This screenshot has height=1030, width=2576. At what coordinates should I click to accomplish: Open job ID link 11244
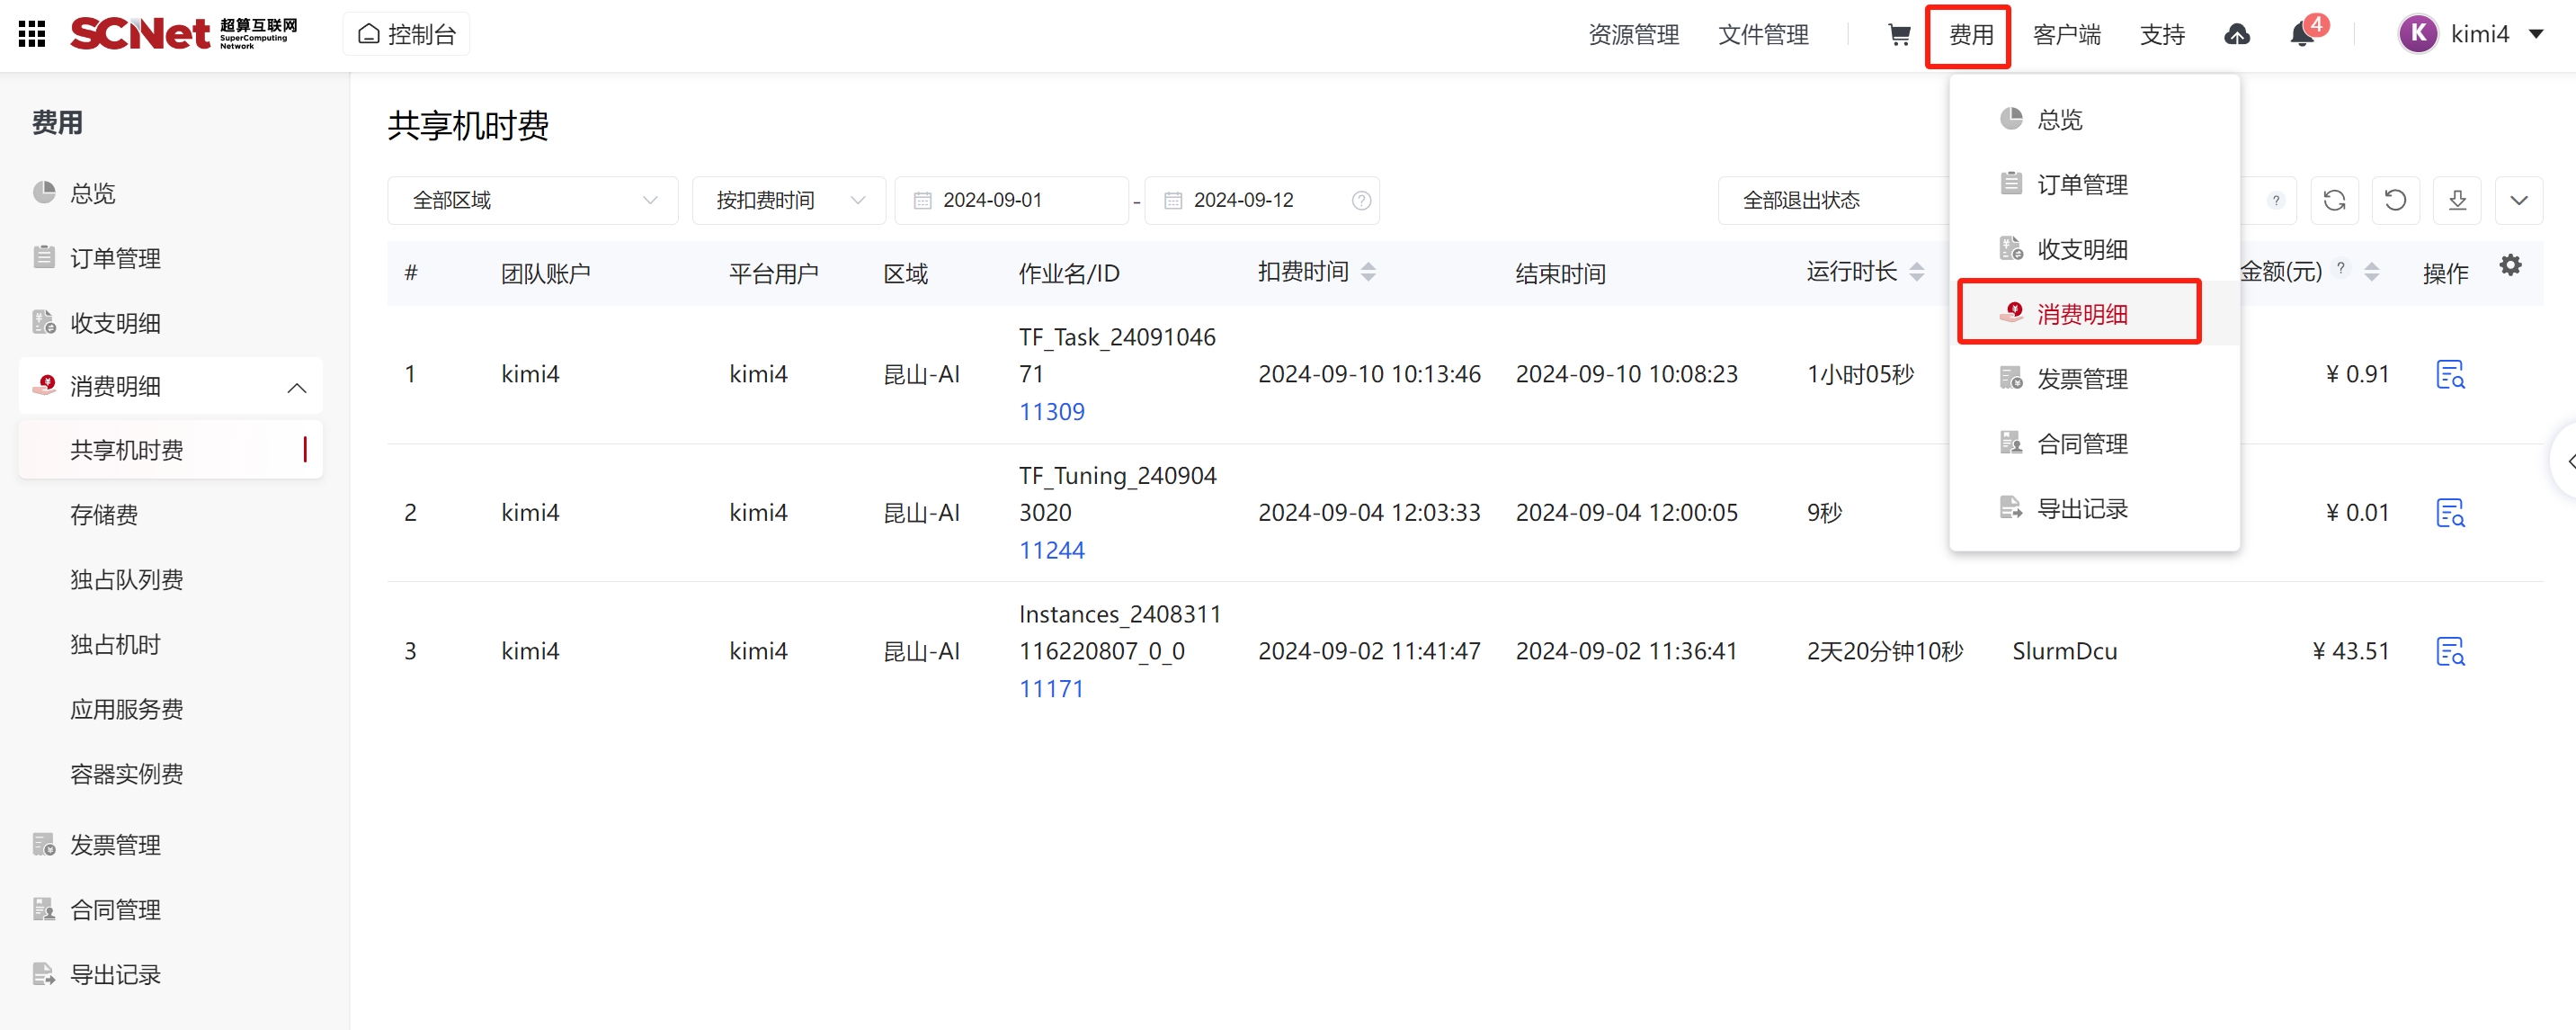[1051, 550]
